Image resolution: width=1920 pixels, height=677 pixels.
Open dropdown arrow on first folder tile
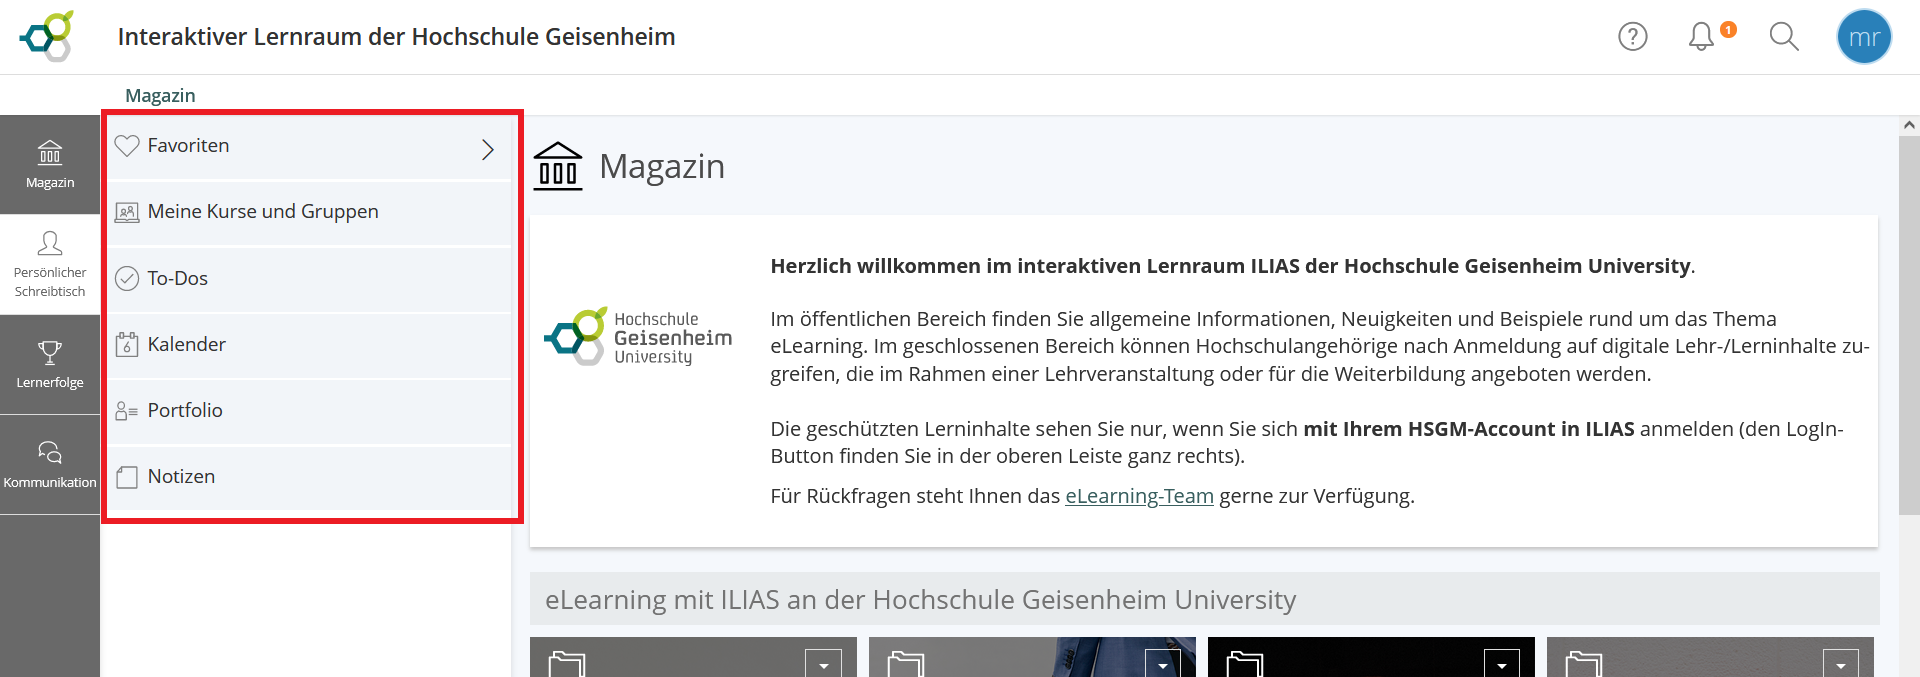pos(823,664)
